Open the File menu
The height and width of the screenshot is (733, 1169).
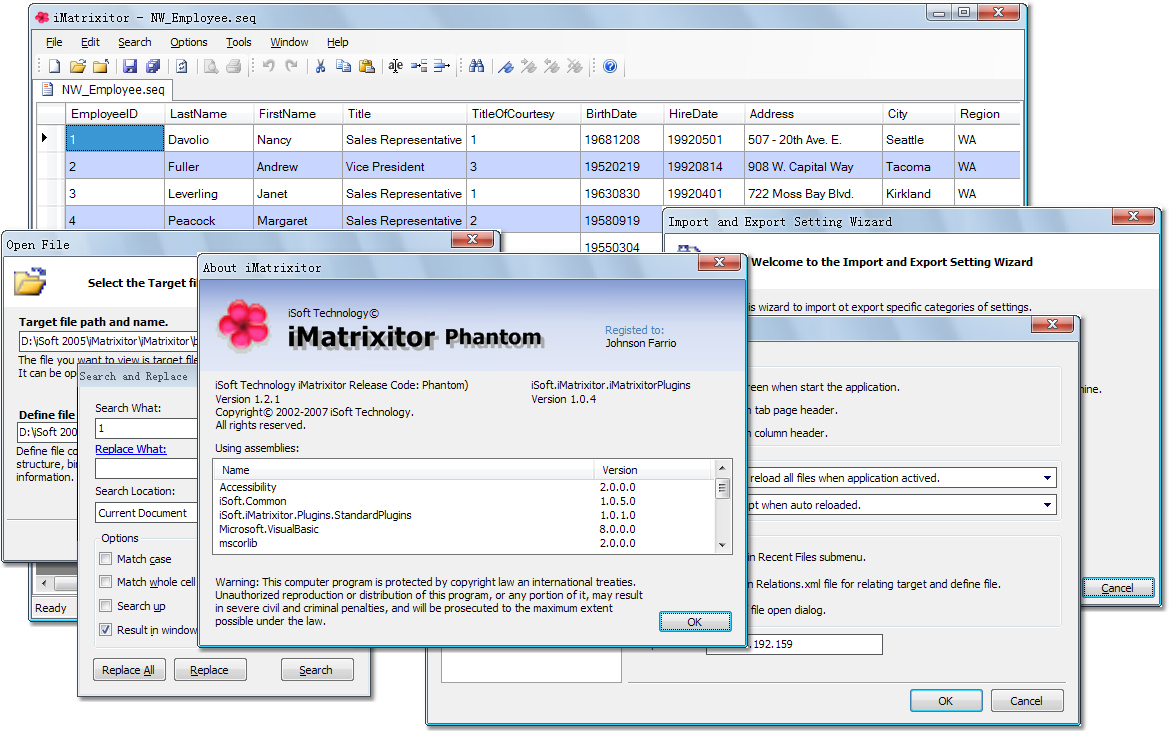pos(54,43)
